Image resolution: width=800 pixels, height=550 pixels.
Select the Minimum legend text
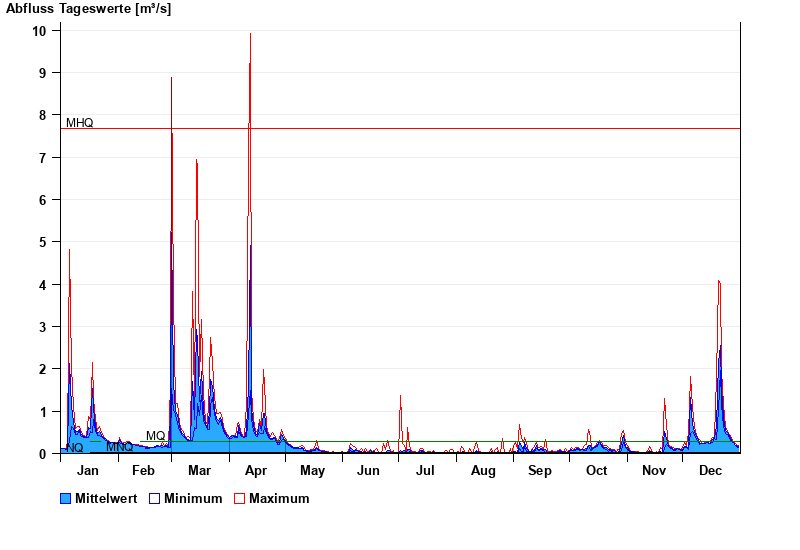click(x=193, y=498)
